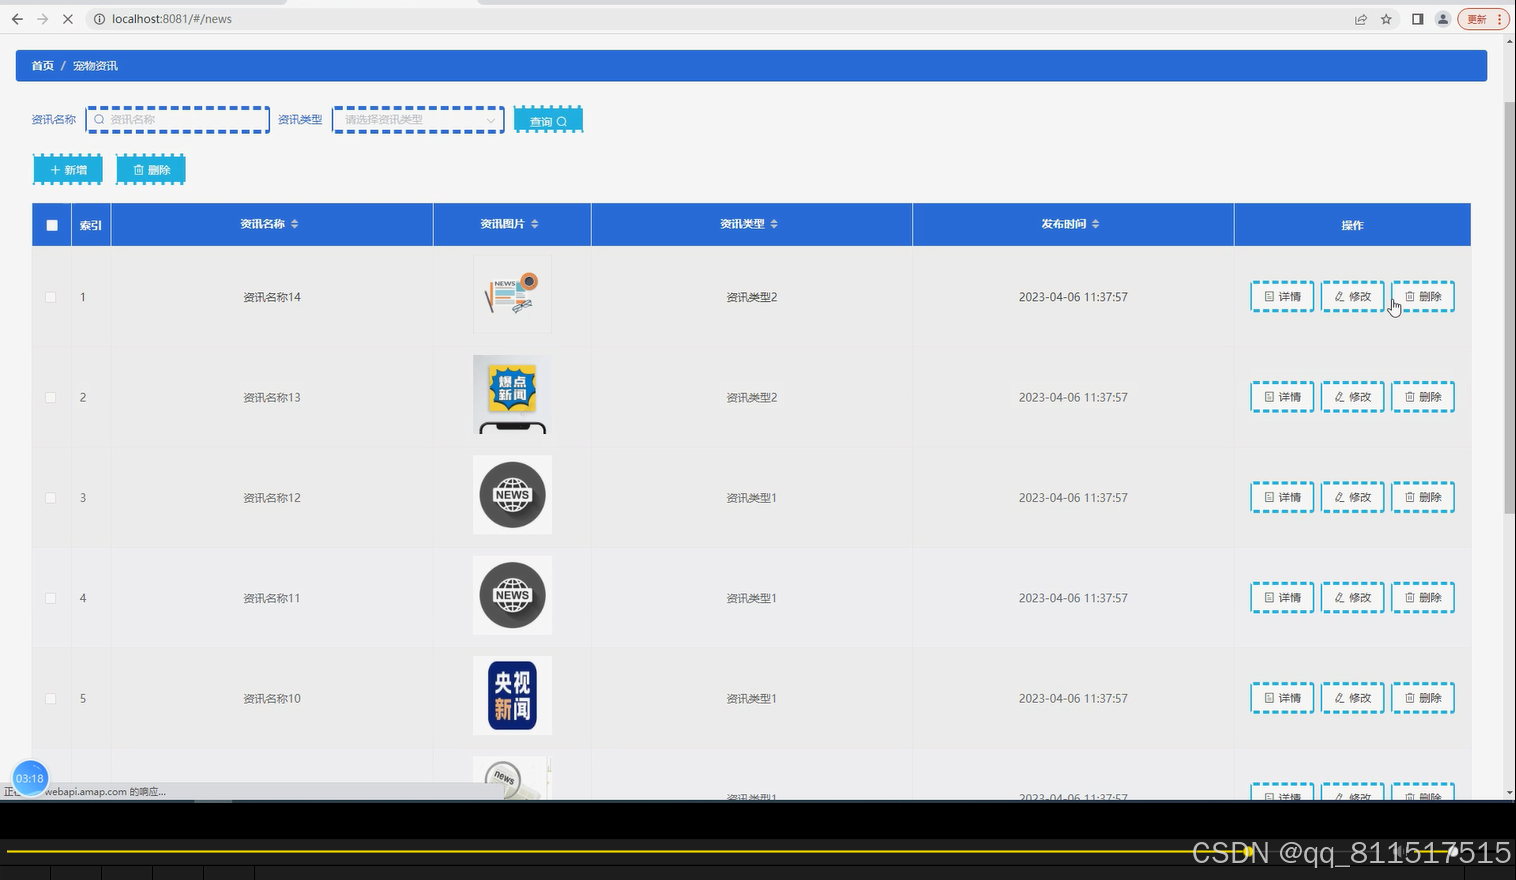
Task: Sort by 资讯名称 column arrows
Action: point(295,224)
